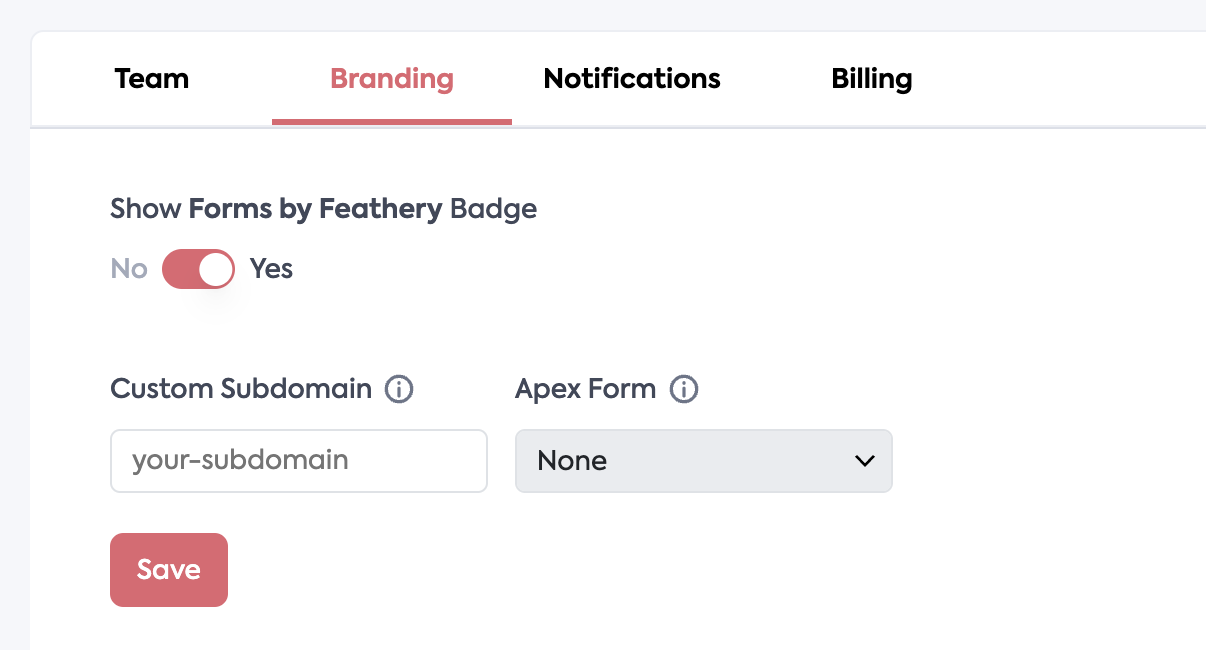1206x650 pixels.
Task: Open the Apex Form dropdown
Action: (x=703, y=461)
